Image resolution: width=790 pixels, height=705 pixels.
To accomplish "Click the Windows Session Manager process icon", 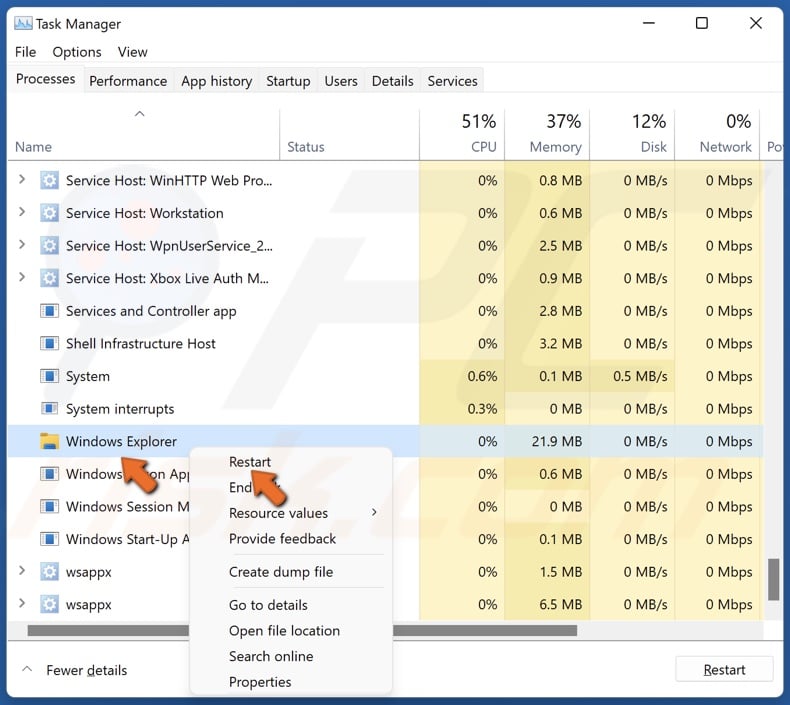I will pyautogui.click(x=49, y=506).
